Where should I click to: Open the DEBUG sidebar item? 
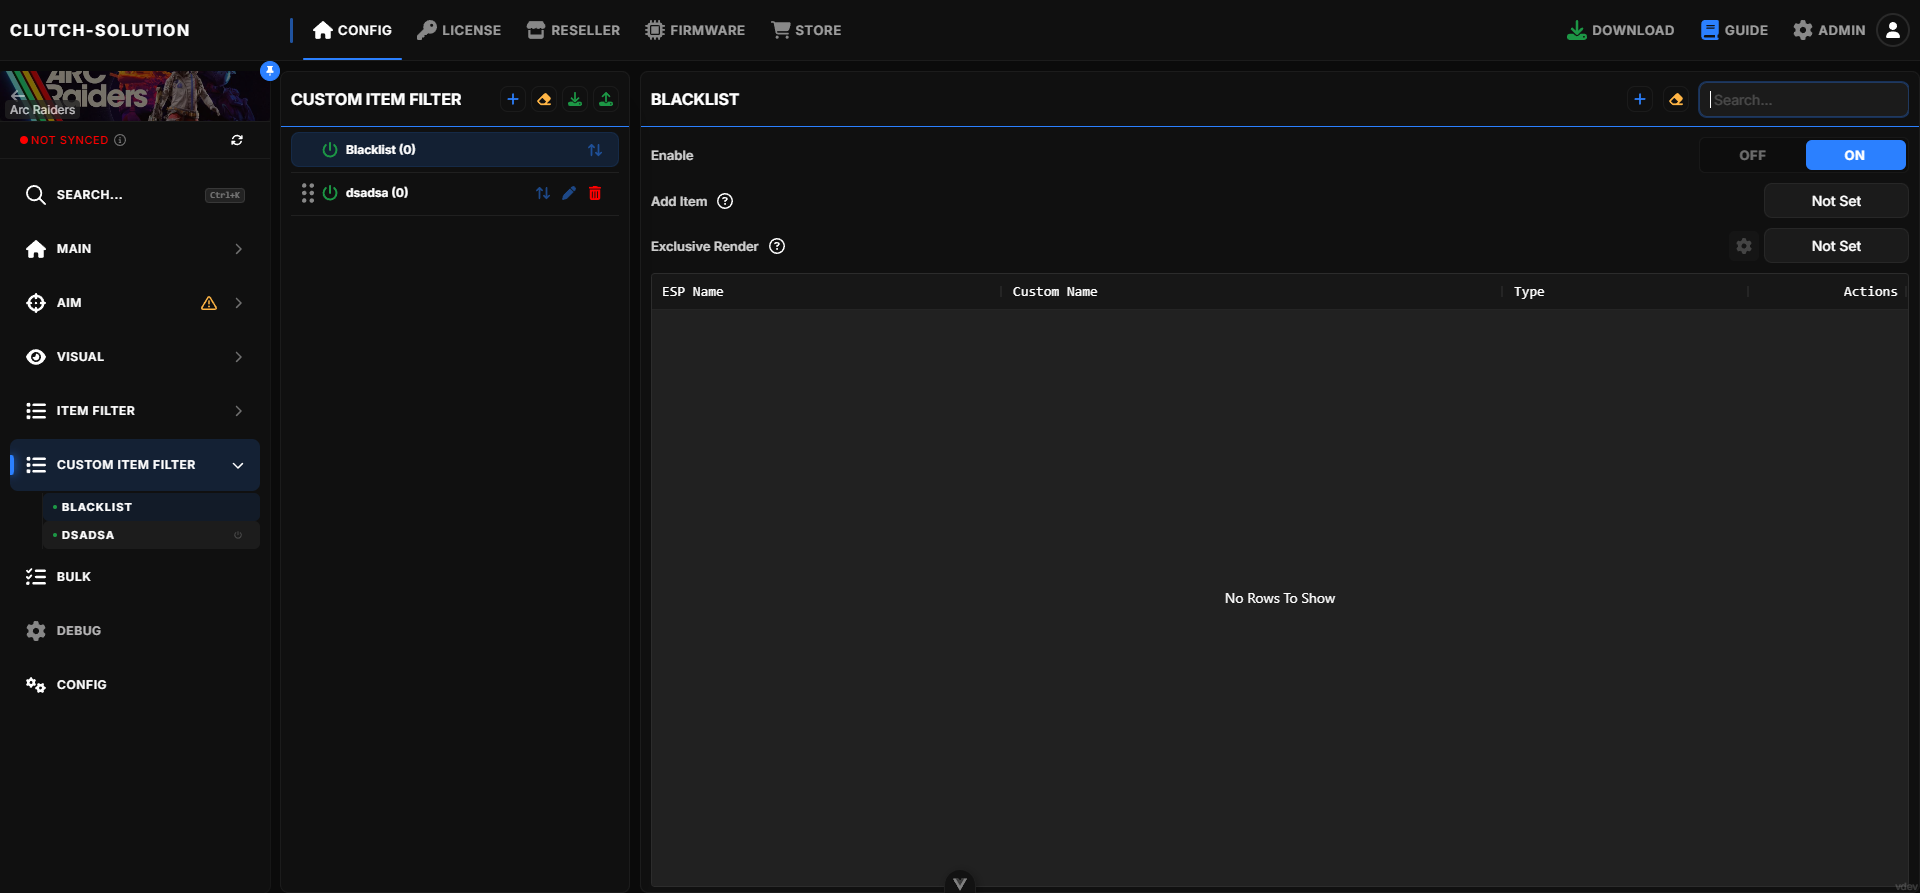pyautogui.click(x=135, y=631)
